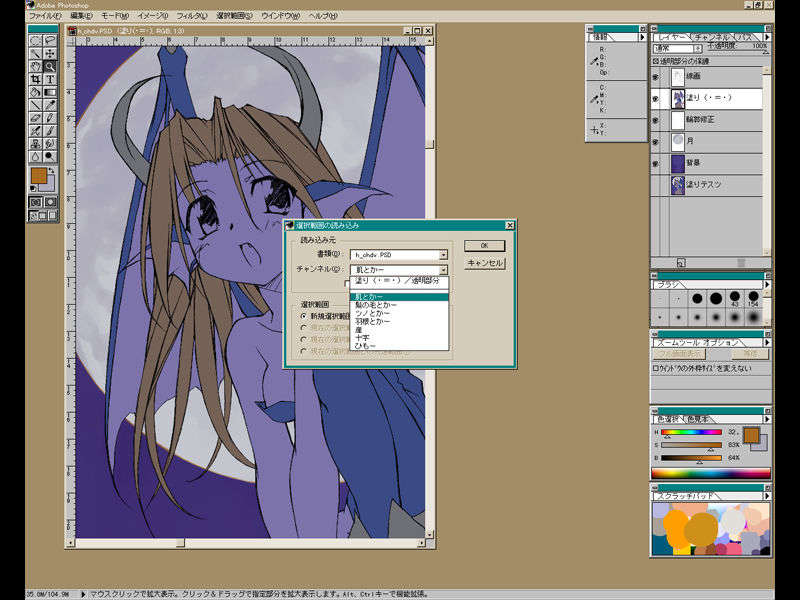Open the Info panel flyout menu arrow
Screen dimensions: 800x600
coord(642,37)
